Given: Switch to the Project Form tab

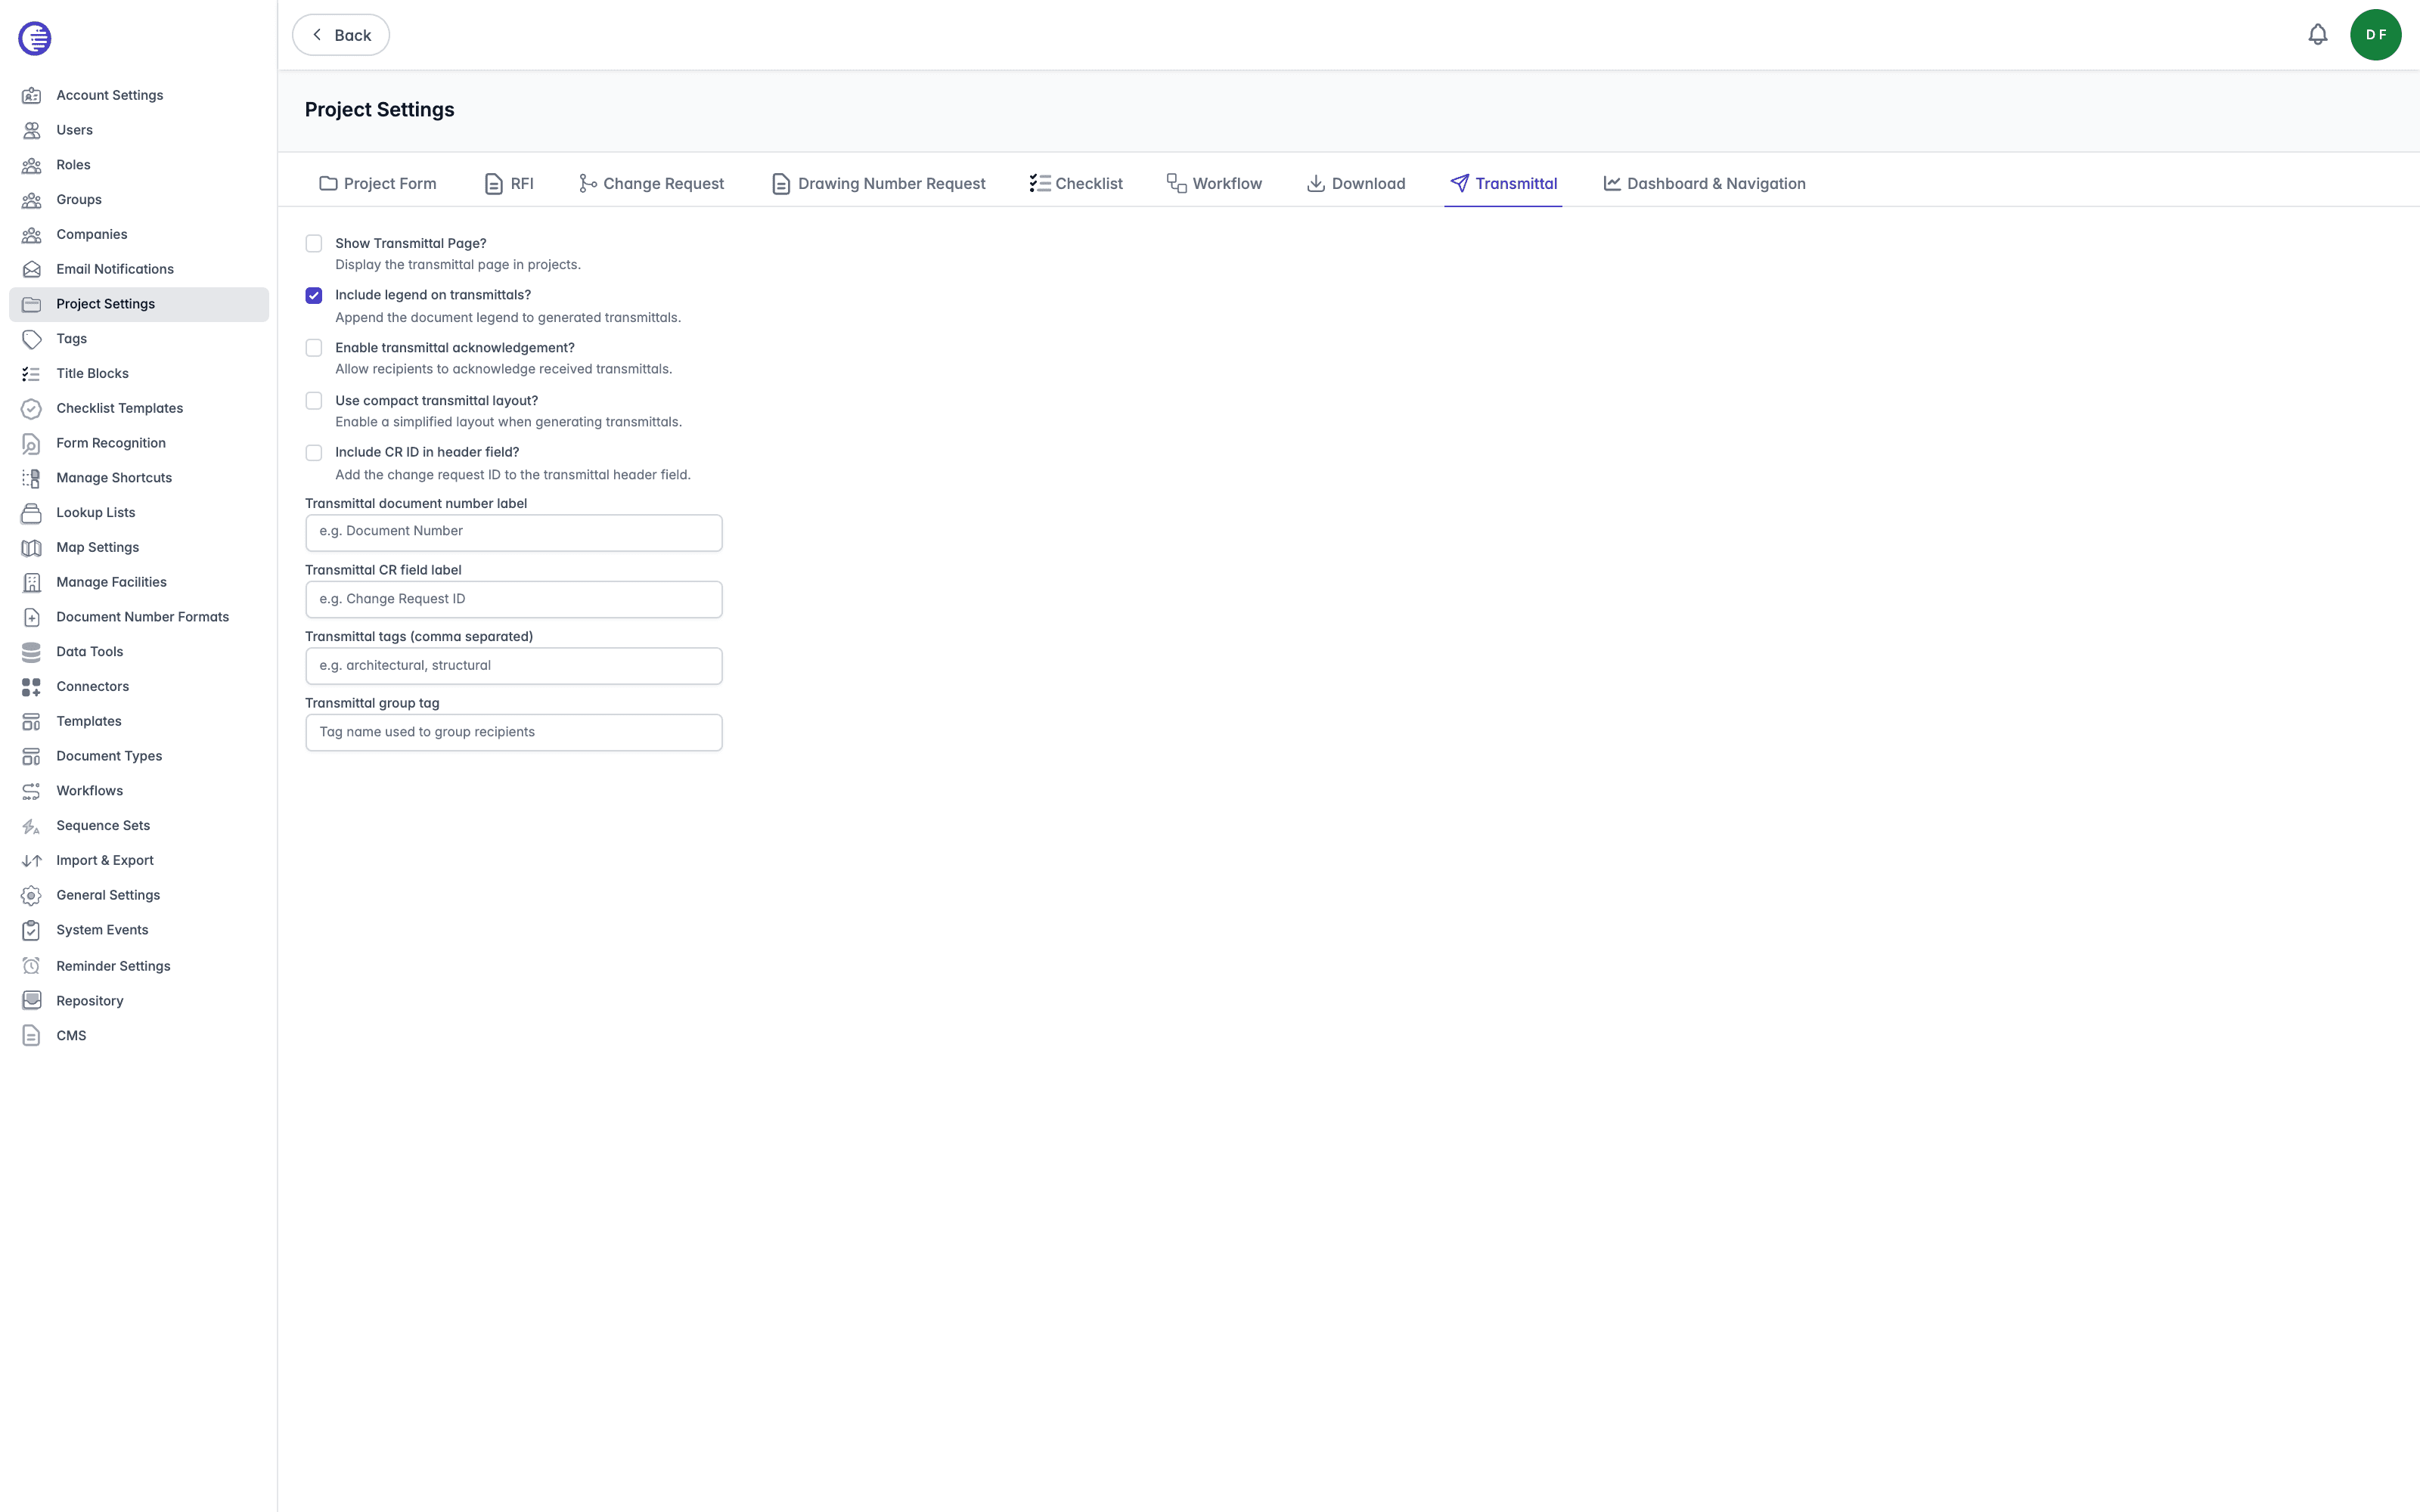Looking at the screenshot, I should coord(377,184).
